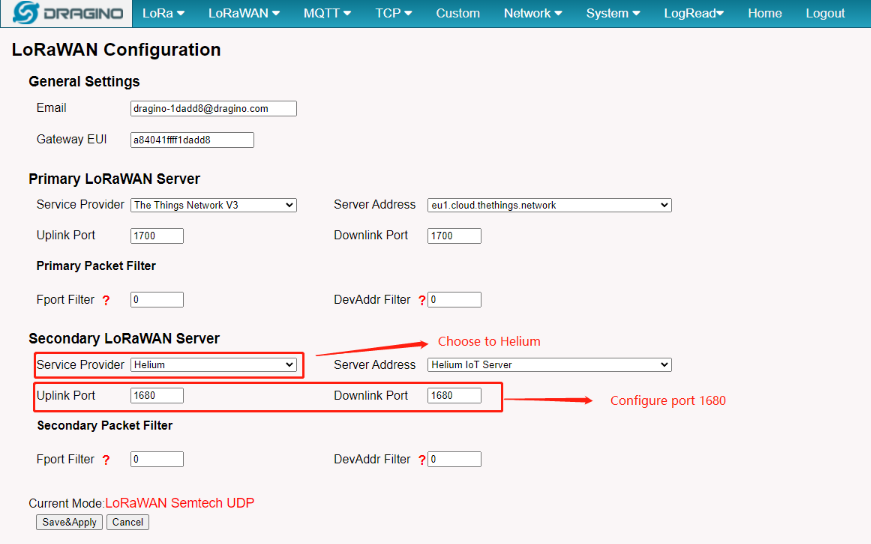
Task: Click Primary Fport Filter help icon
Action: pyautogui.click(x=106, y=301)
